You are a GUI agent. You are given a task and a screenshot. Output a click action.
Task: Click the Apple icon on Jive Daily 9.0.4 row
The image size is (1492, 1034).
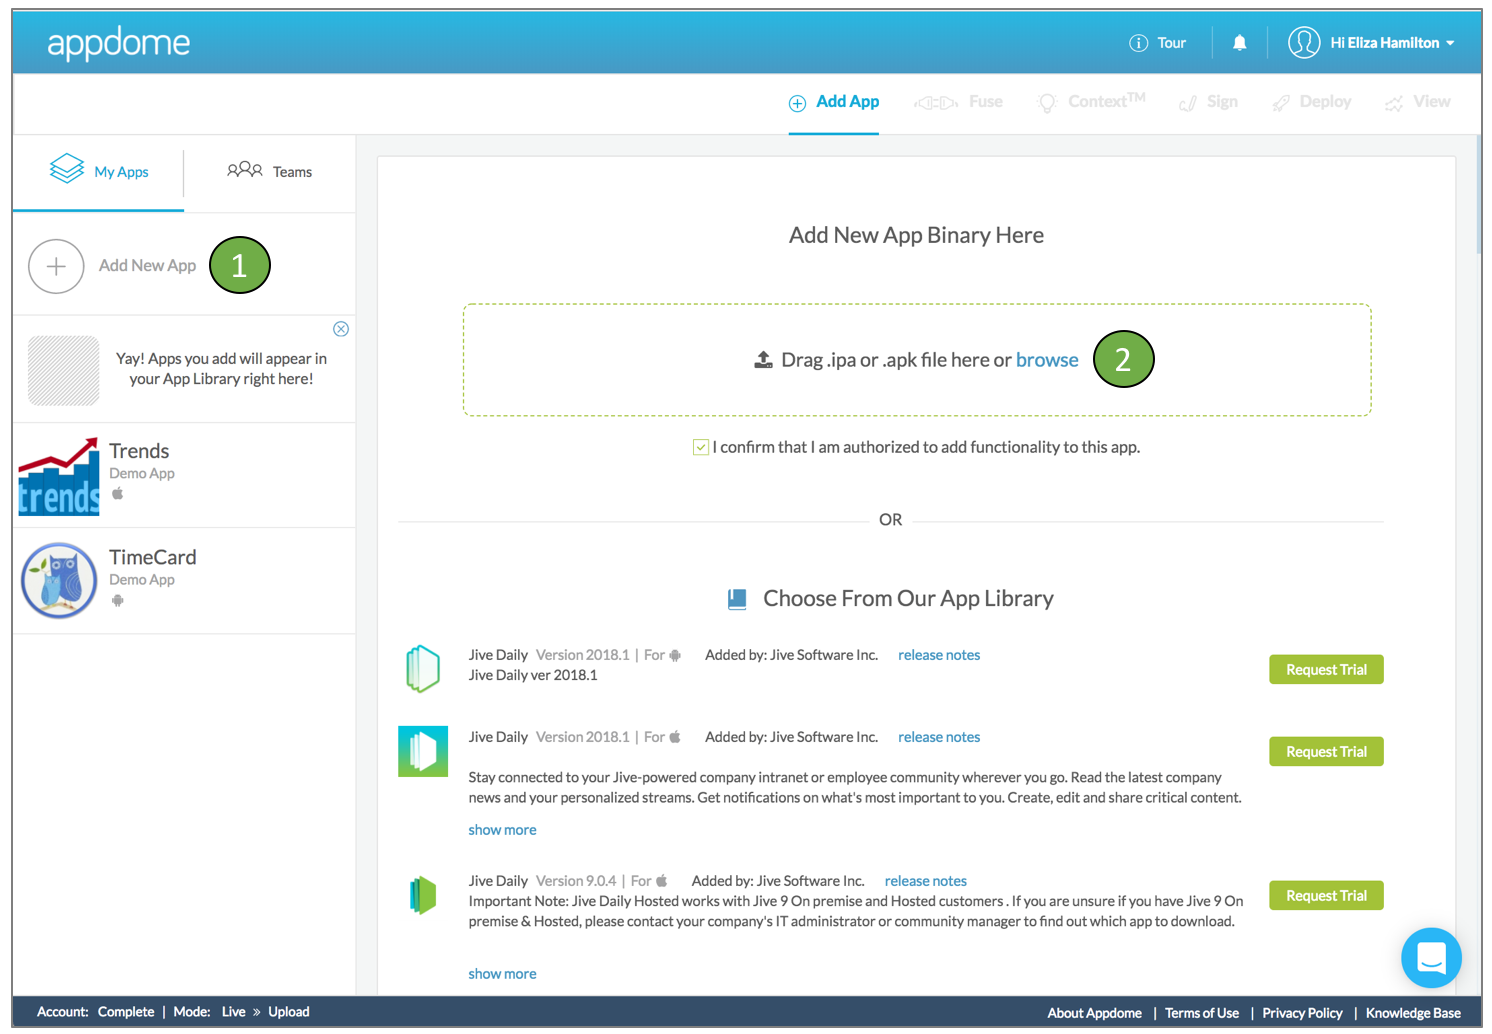pyautogui.click(x=661, y=881)
